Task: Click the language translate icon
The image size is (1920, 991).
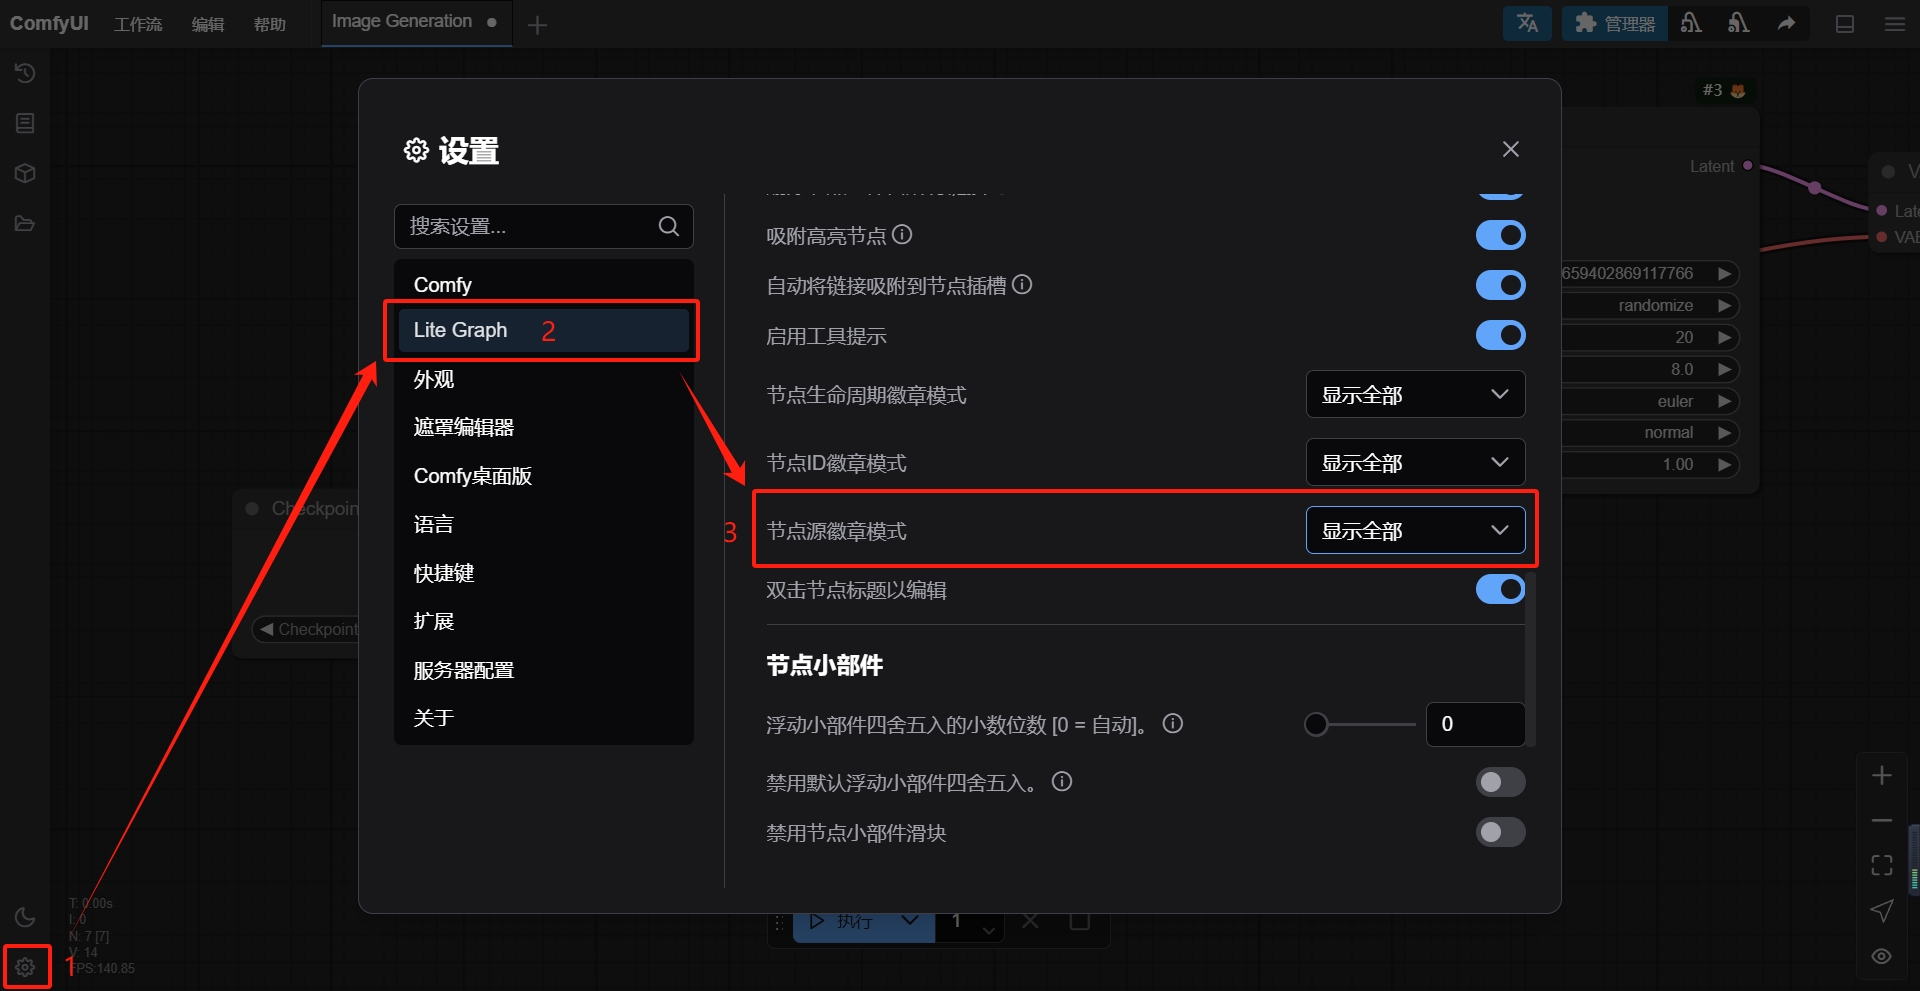Action: 1527,23
